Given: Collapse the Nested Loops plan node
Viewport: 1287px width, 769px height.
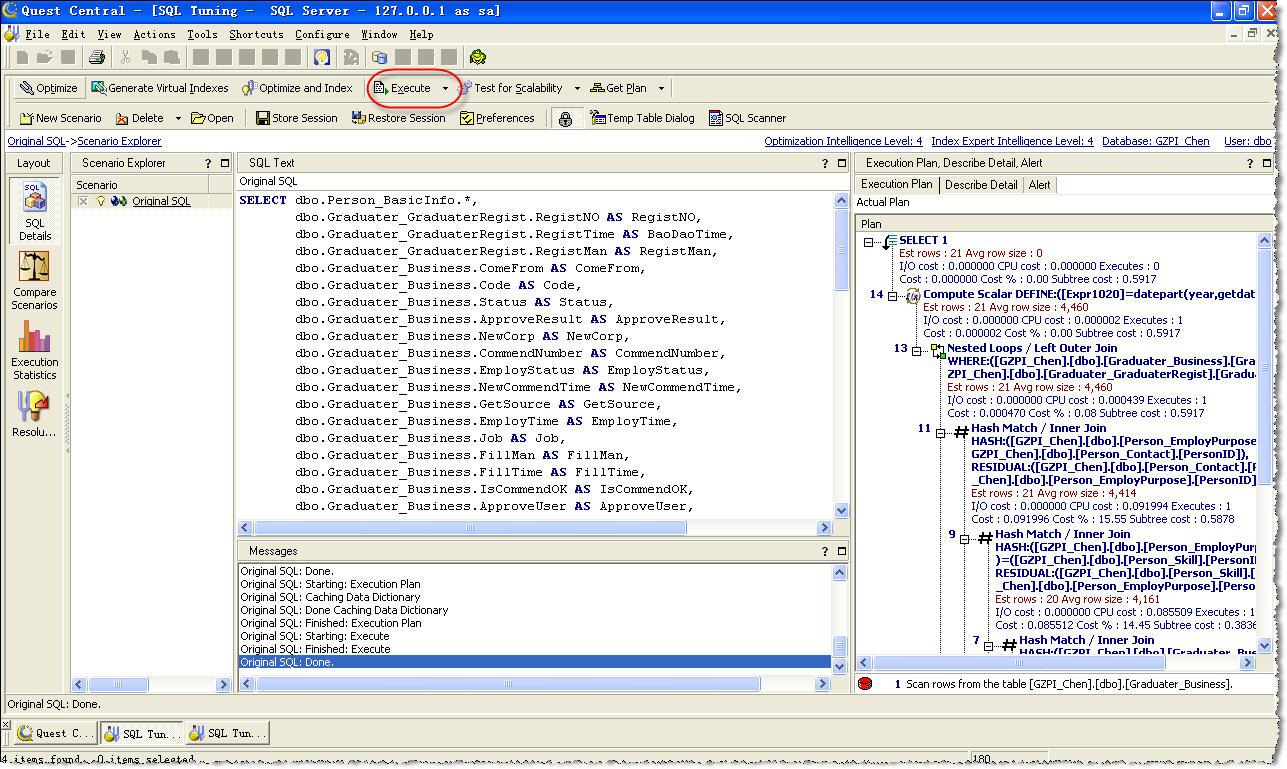Looking at the screenshot, I should point(916,349).
